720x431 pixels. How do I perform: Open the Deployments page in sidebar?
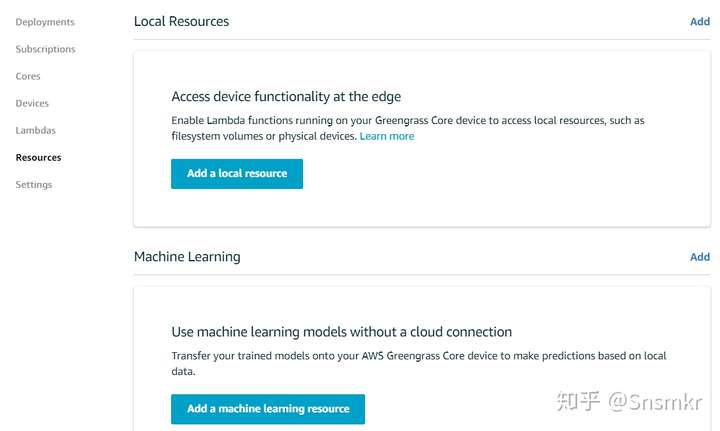45,22
